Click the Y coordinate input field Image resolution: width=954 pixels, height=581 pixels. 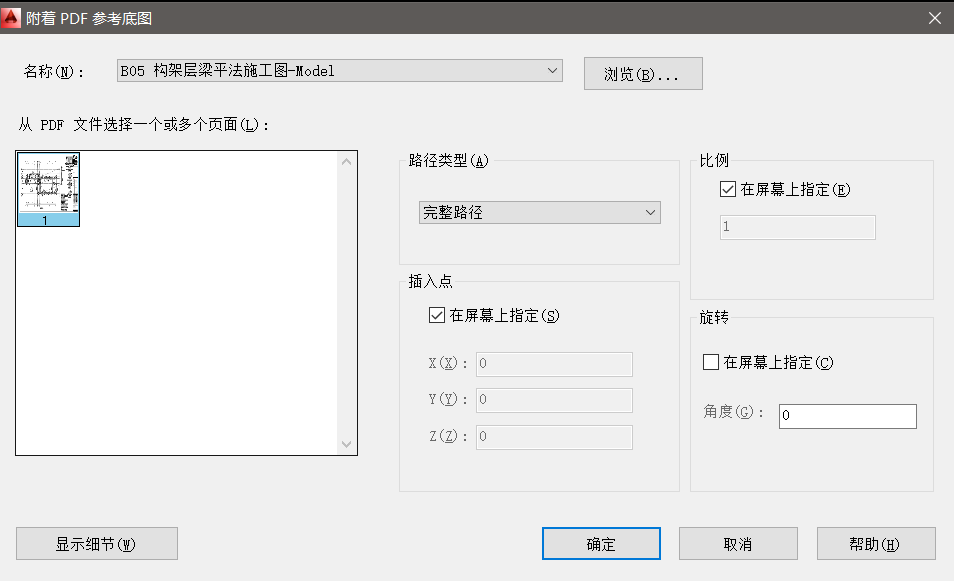(x=554, y=400)
